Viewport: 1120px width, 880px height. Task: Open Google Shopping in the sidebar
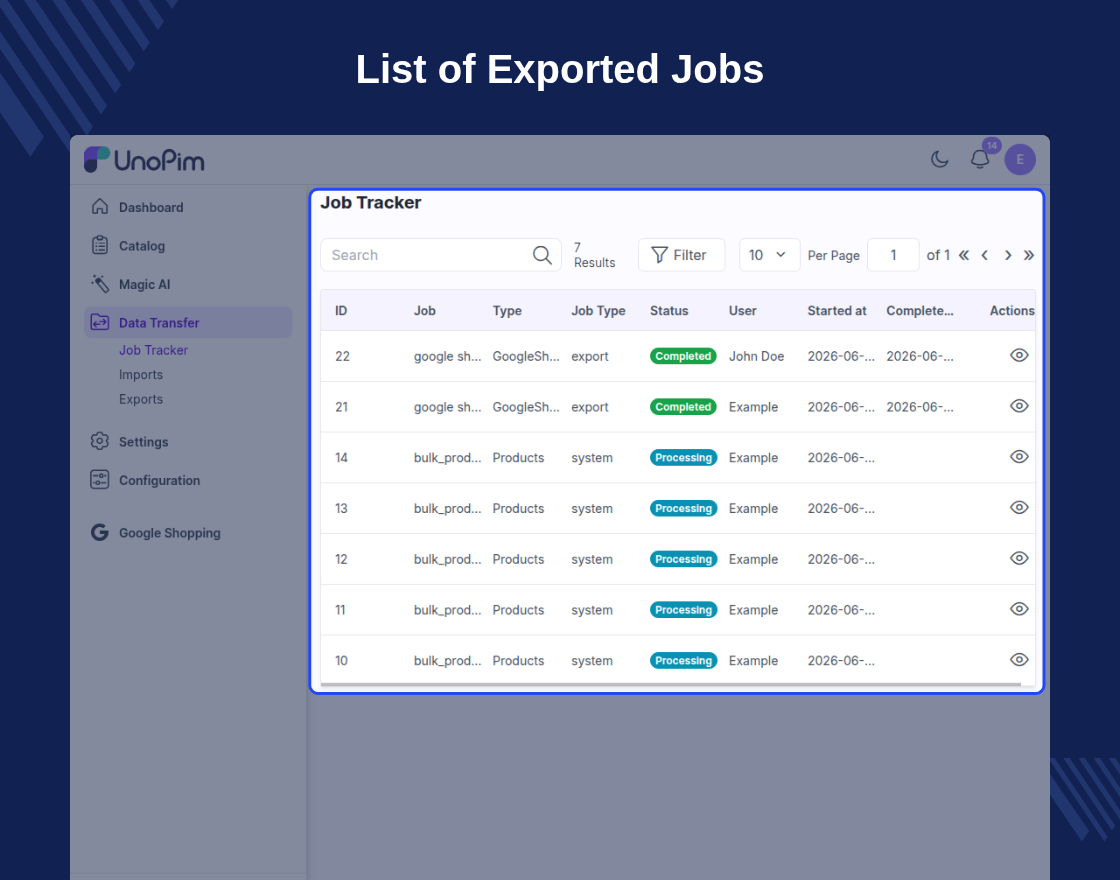coord(169,533)
